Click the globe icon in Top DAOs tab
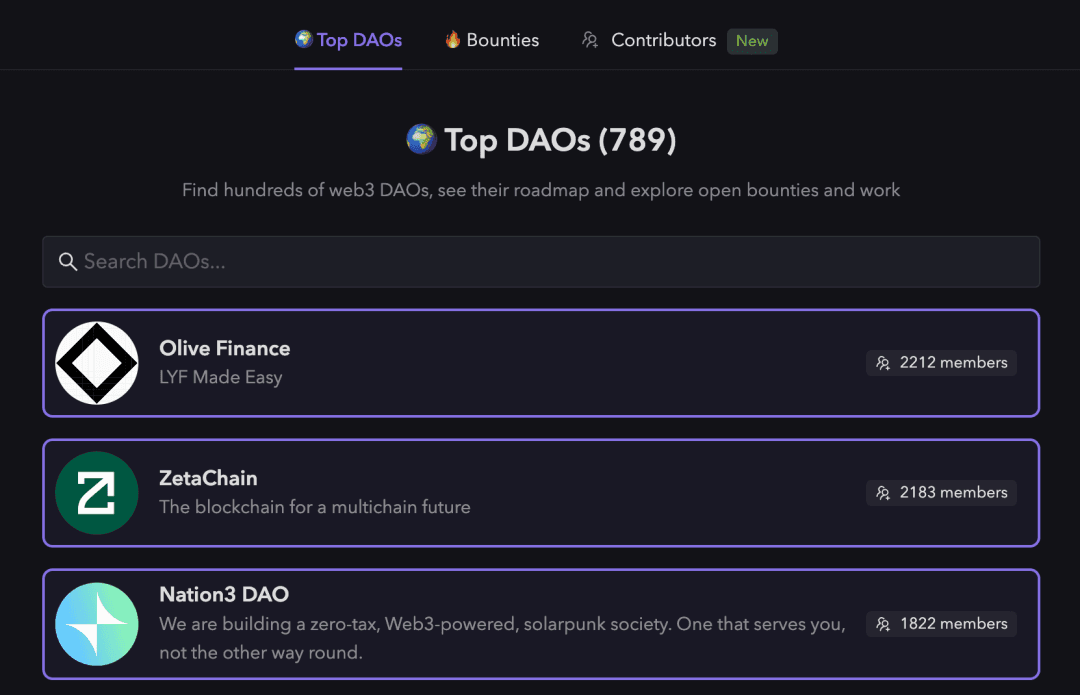Screen dimensions: 1080x695 click(304, 39)
